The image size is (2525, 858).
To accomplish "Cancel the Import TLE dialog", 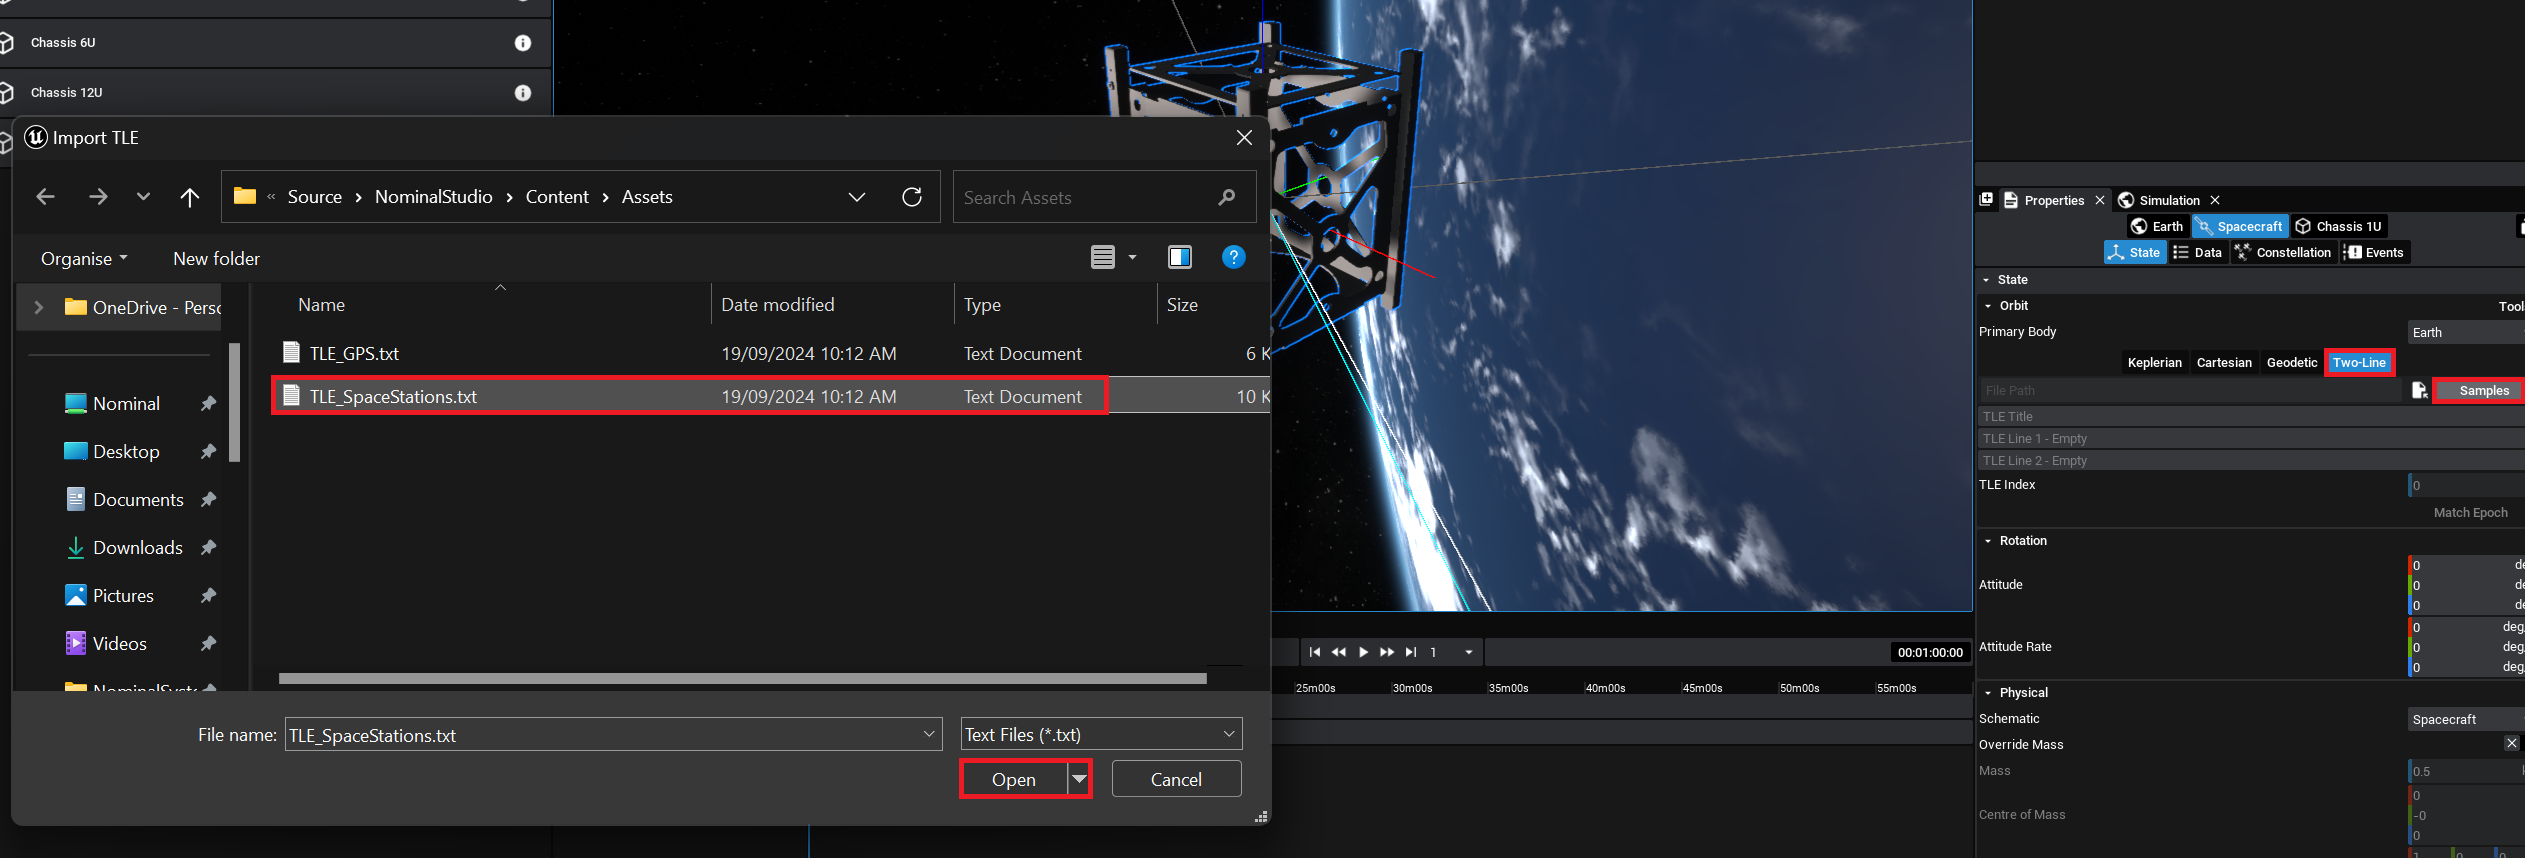I will (x=1176, y=779).
